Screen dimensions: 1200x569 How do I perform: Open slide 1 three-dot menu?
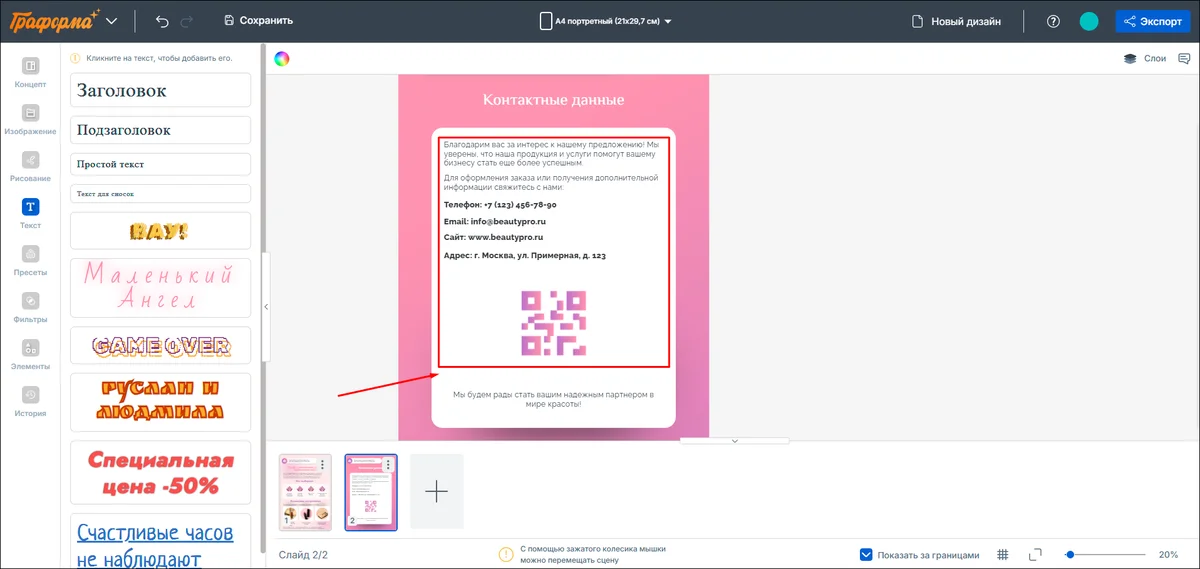(x=323, y=466)
